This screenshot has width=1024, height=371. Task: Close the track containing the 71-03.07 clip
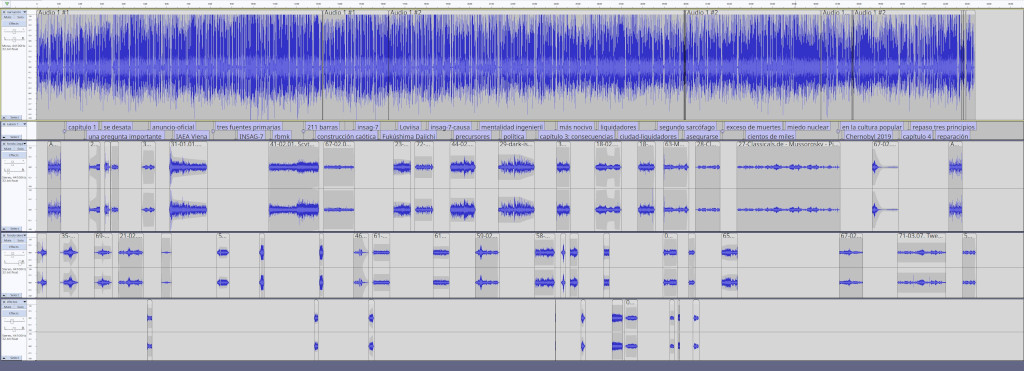(x=4, y=235)
